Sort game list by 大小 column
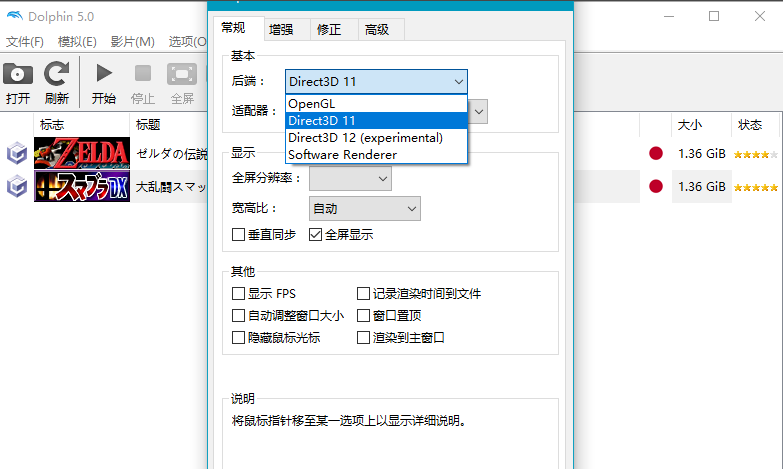Viewport: 783px width, 469px height. point(701,124)
